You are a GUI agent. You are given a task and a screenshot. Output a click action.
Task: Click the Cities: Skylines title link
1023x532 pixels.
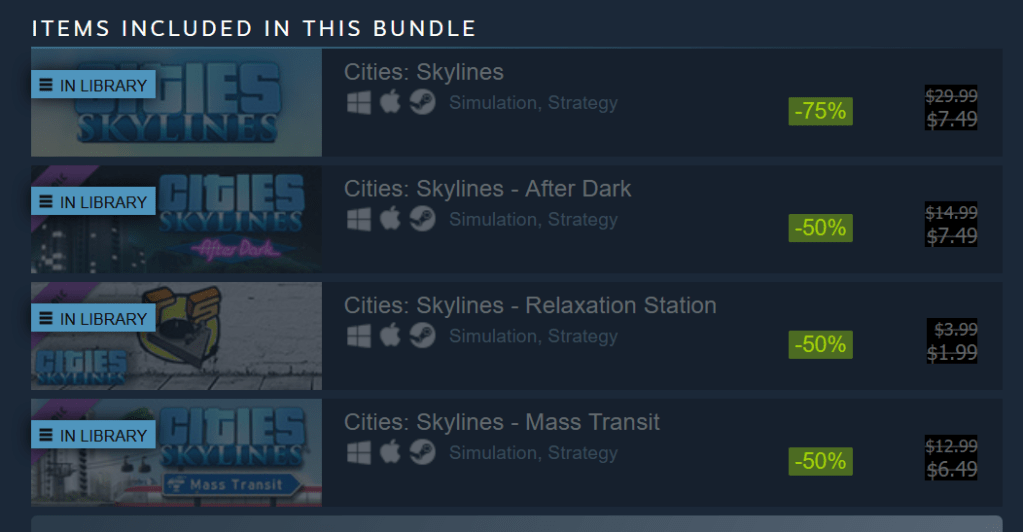pyautogui.click(x=423, y=72)
